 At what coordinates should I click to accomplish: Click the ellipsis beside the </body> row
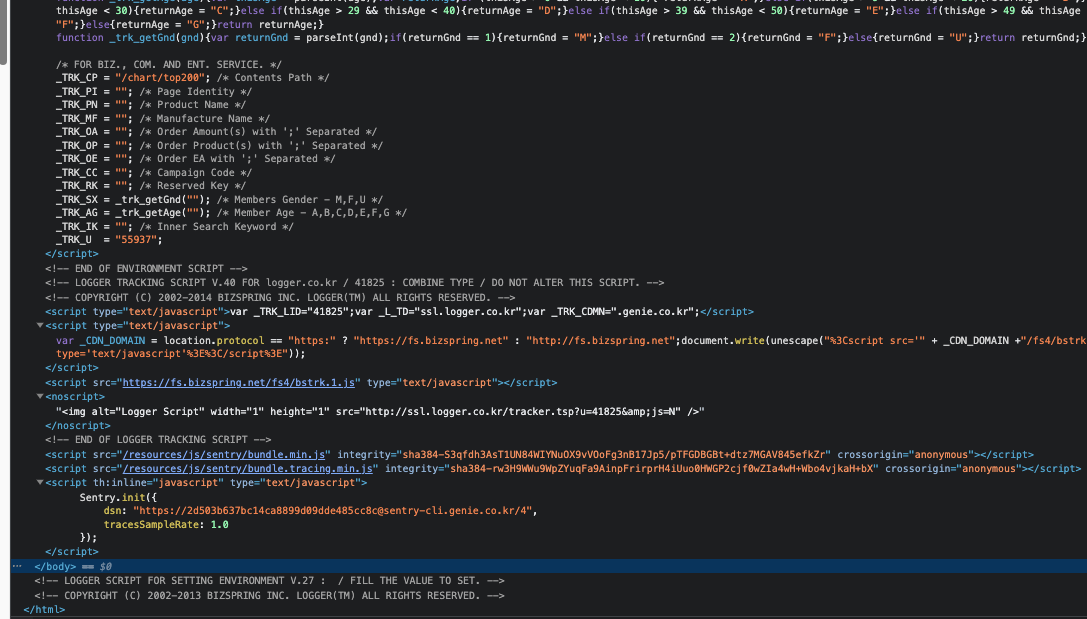(x=17, y=566)
